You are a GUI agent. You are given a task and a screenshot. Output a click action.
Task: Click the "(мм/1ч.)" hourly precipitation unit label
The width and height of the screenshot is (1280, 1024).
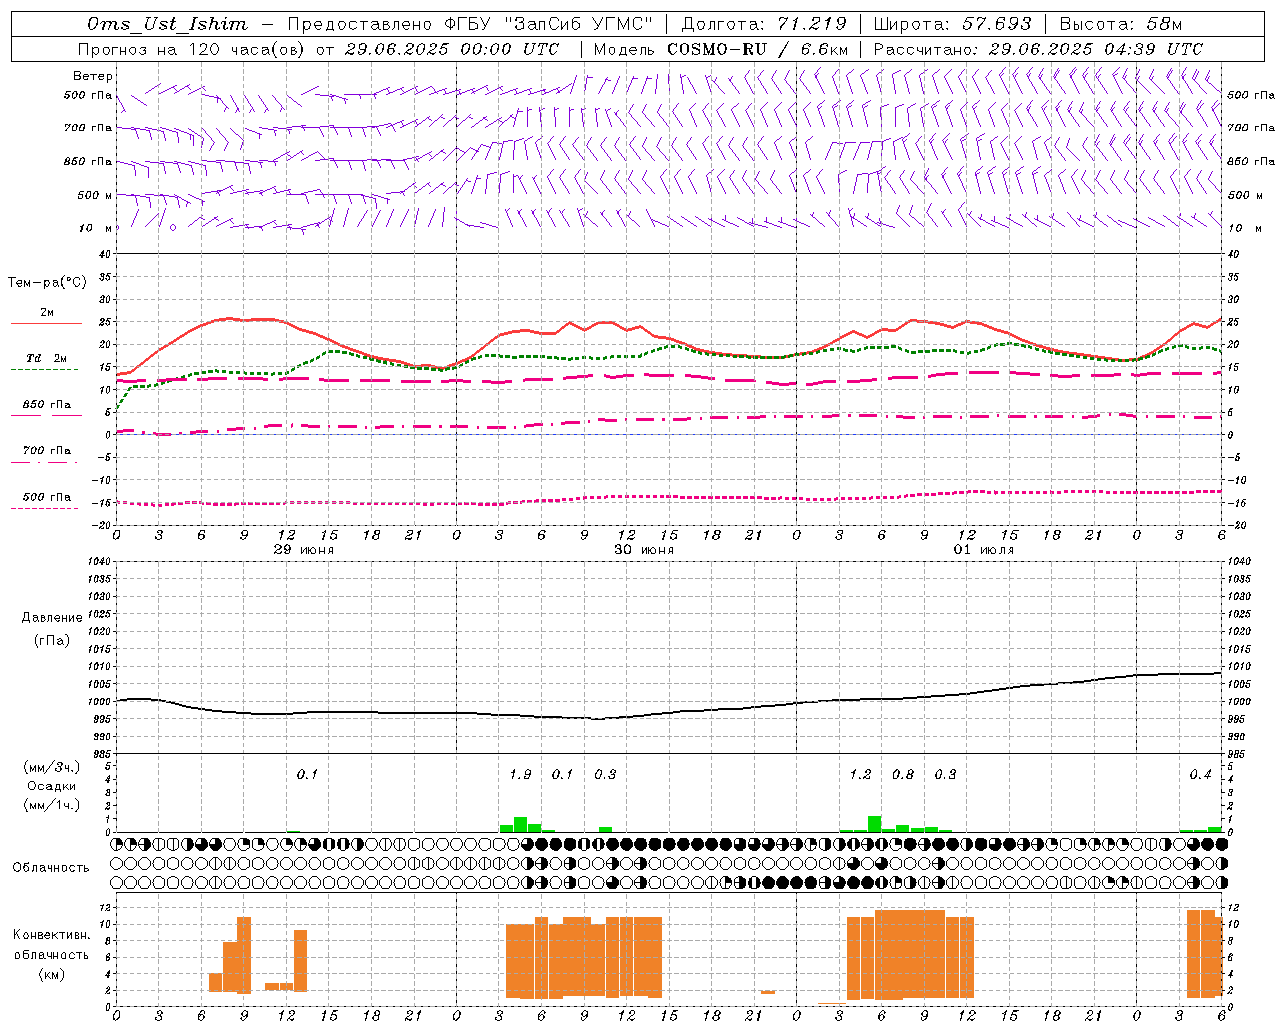(52, 804)
